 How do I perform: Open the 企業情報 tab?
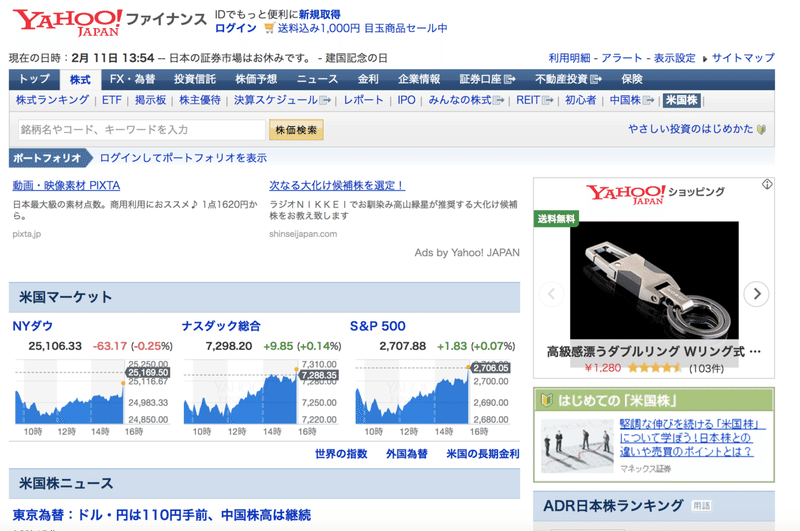(x=419, y=79)
